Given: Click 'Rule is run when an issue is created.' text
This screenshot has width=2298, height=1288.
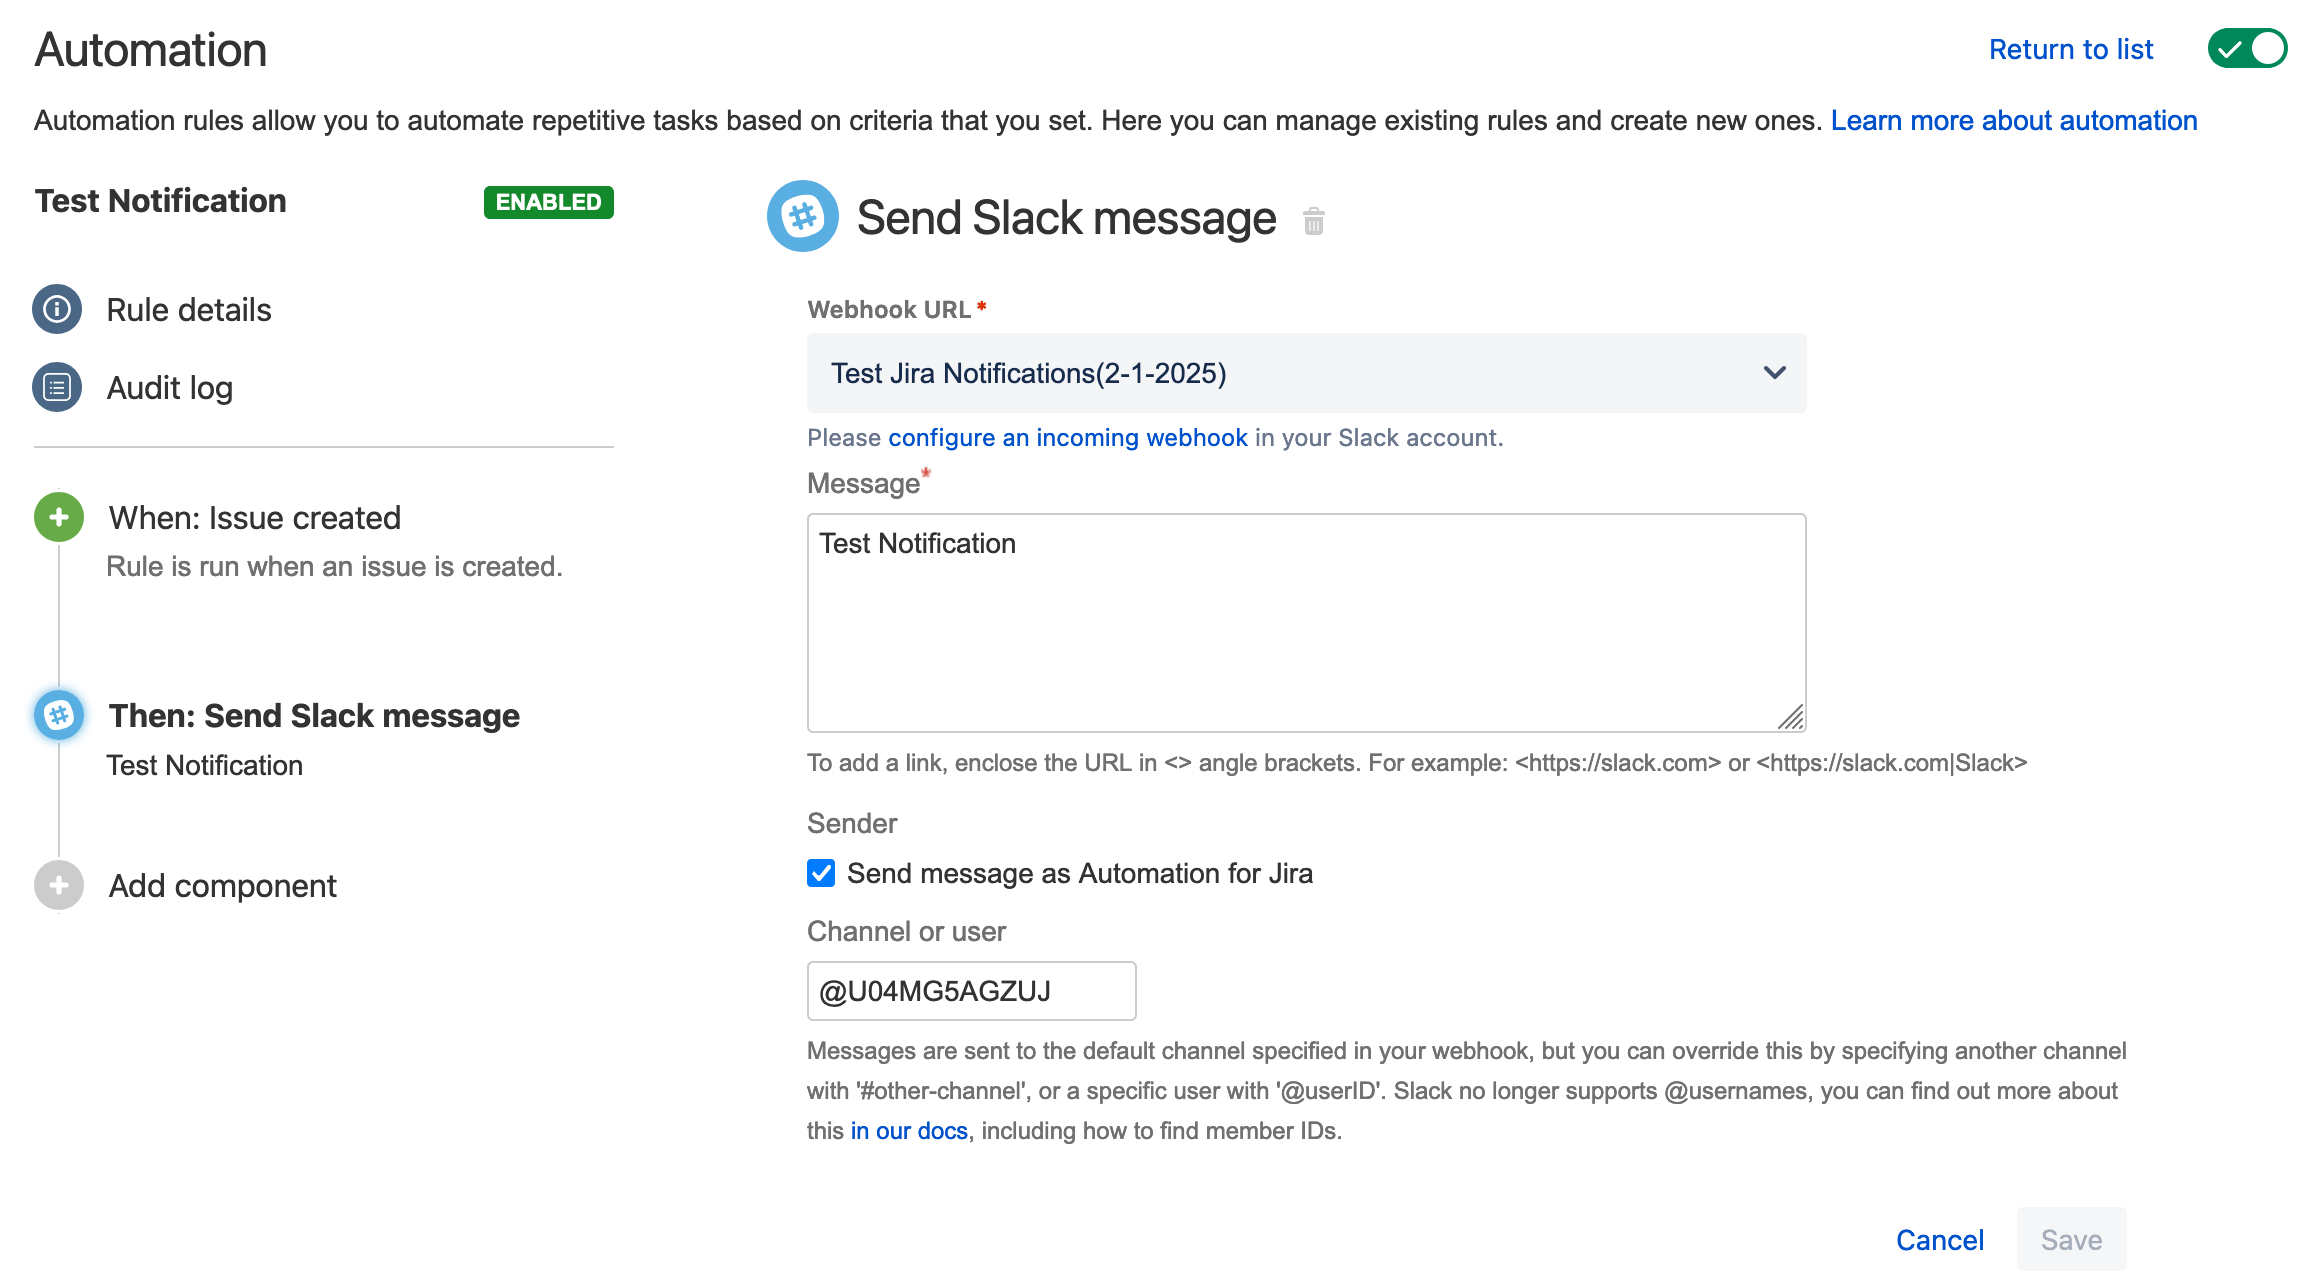Looking at the screenshot, I should (x=335, y=566).
